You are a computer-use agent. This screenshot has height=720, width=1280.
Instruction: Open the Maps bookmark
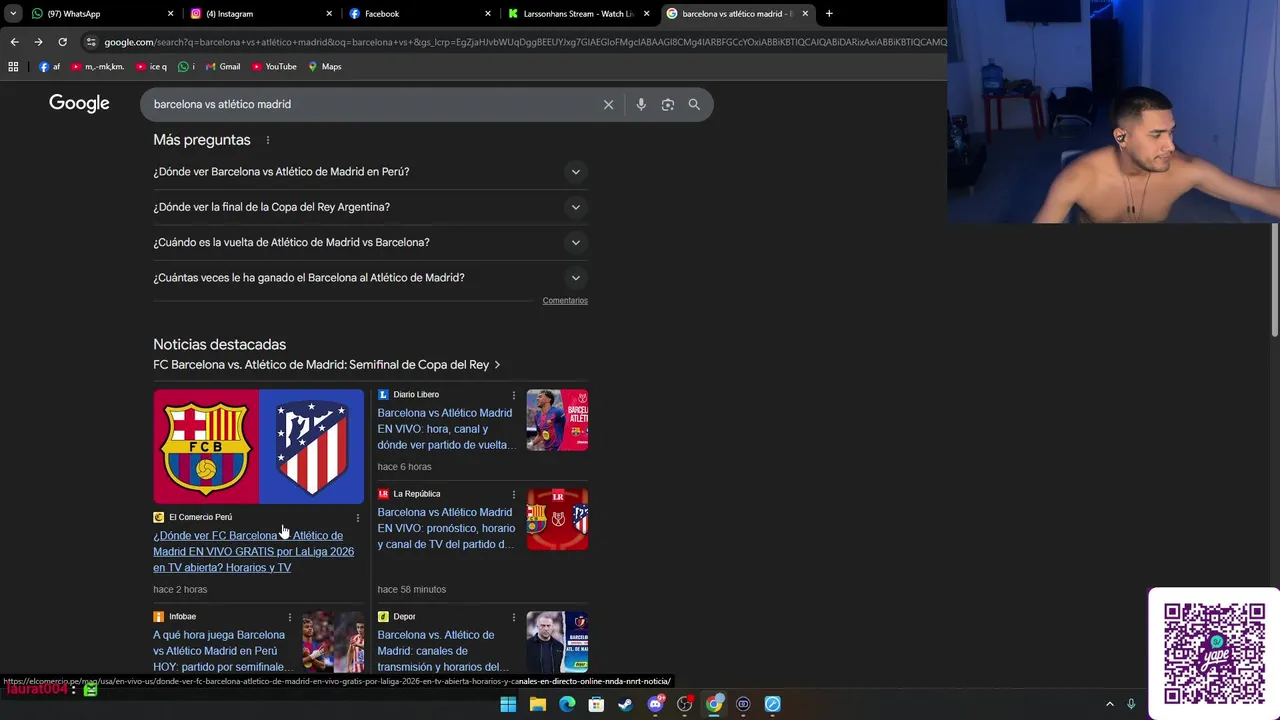coord(325,67)
